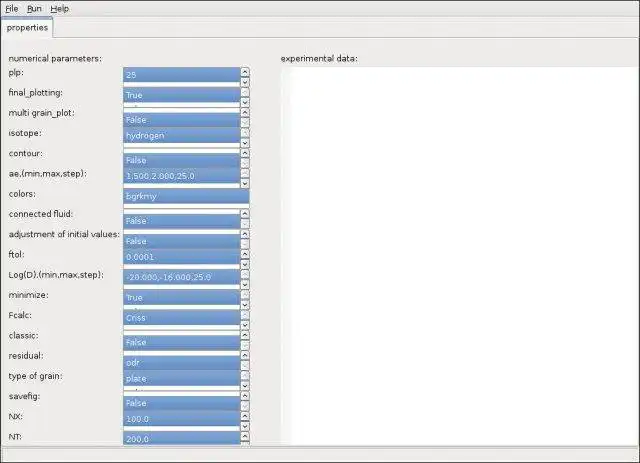Click the down arrow of the type of grain list
The image size is (640, 463).
coord(245,385)
